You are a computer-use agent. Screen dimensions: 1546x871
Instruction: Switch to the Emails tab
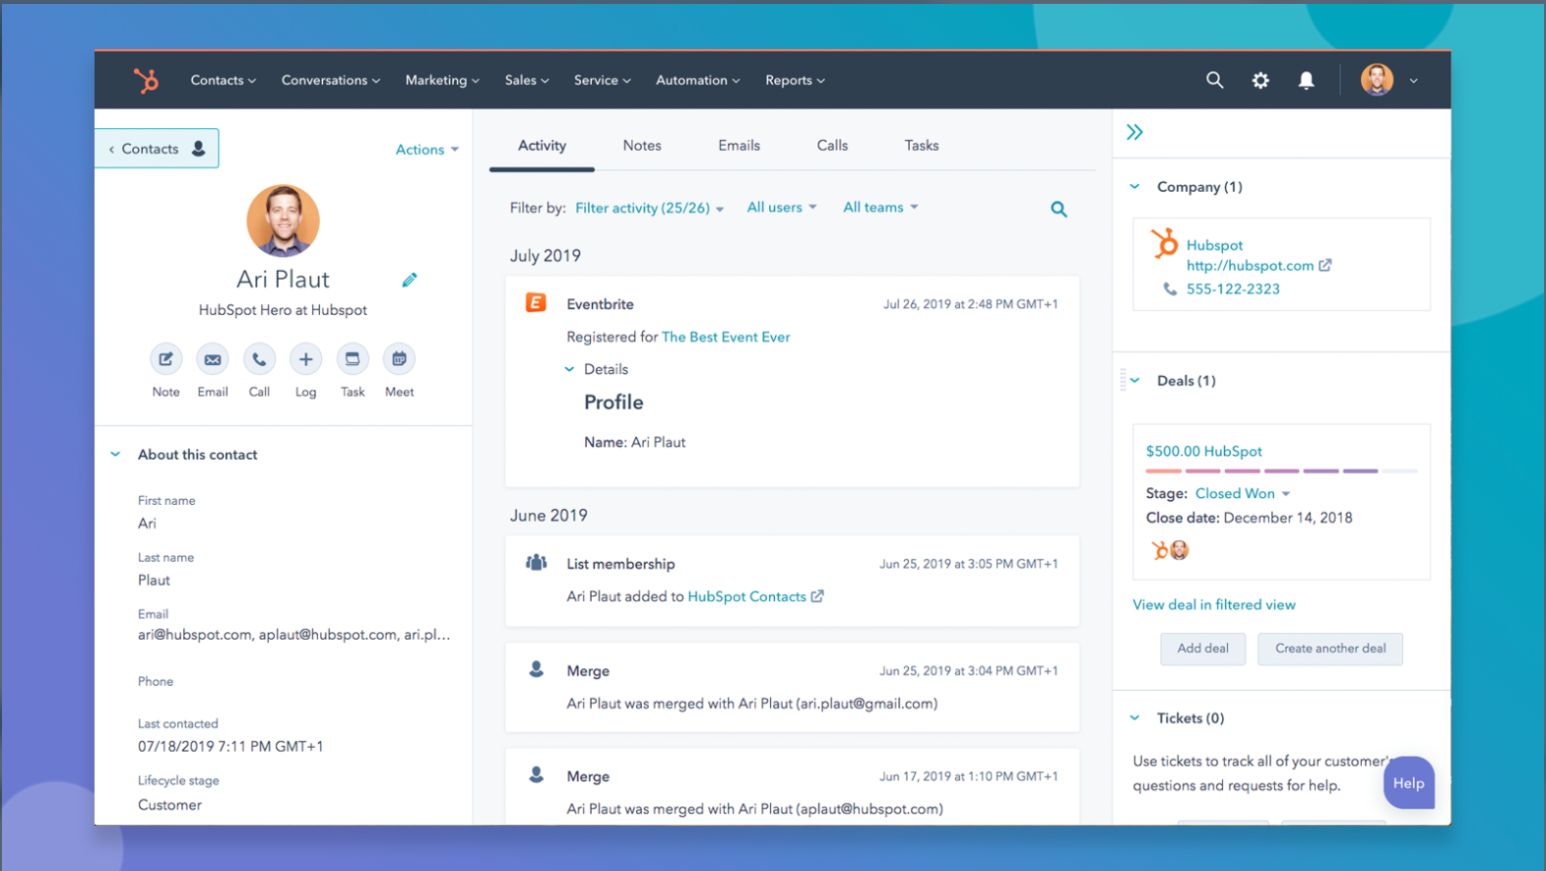[x=738, y=145]
